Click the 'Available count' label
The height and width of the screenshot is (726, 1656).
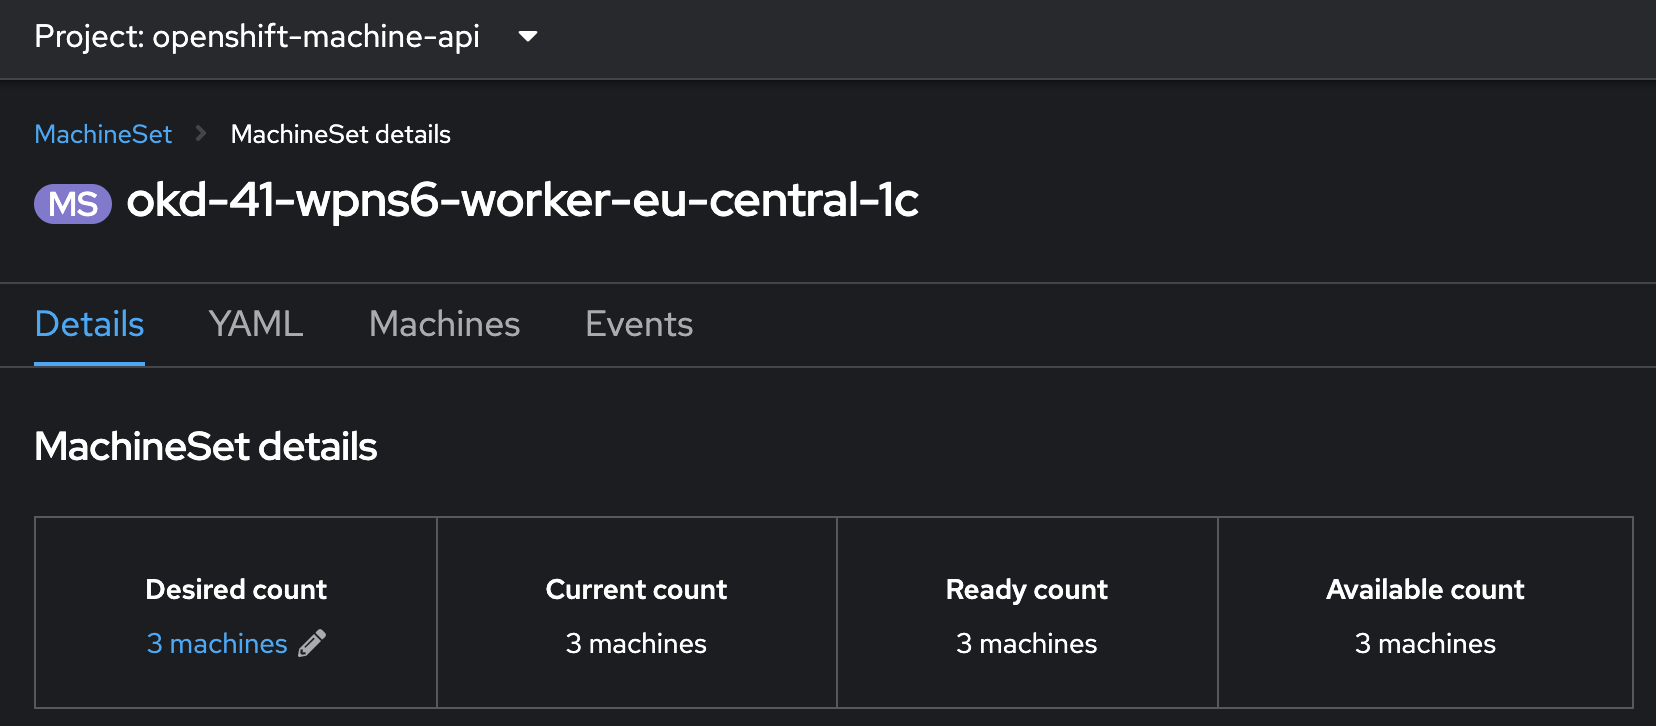(1425, 589)
